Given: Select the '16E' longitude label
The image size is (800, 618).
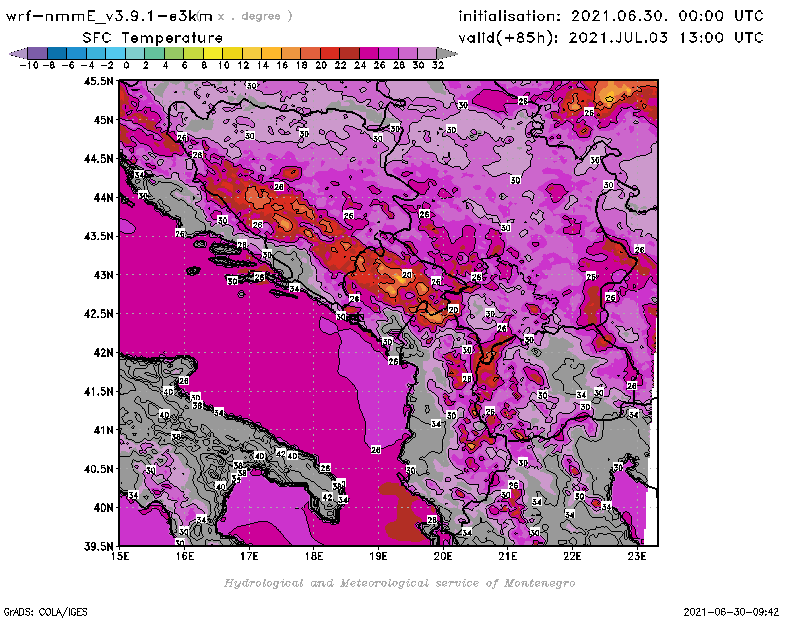Looking at the screenshot, I should [185, 556].
